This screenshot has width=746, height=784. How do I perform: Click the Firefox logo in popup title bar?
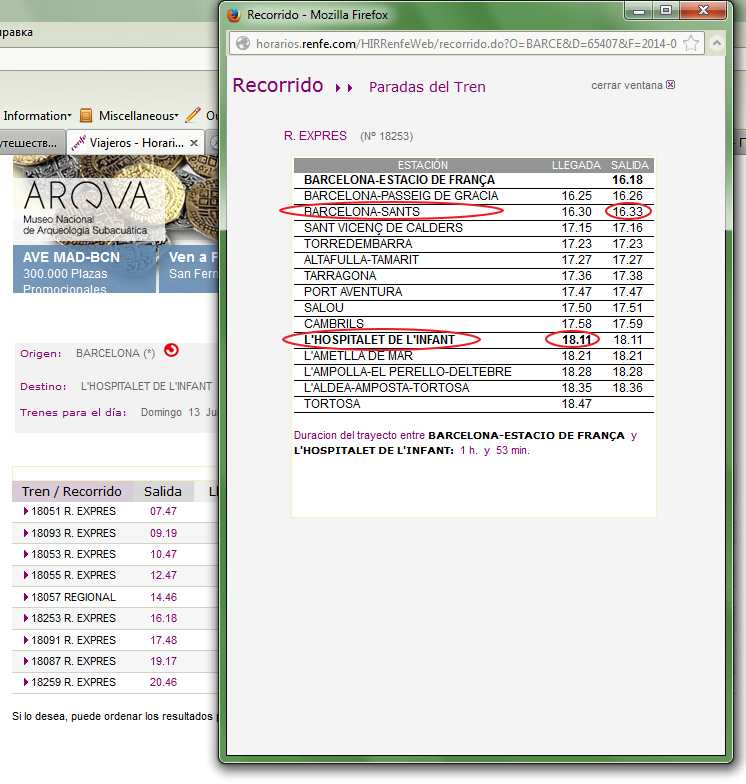point(234,14)
